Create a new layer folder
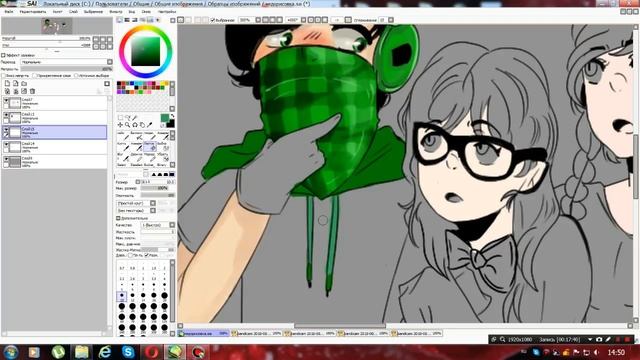 24,84
